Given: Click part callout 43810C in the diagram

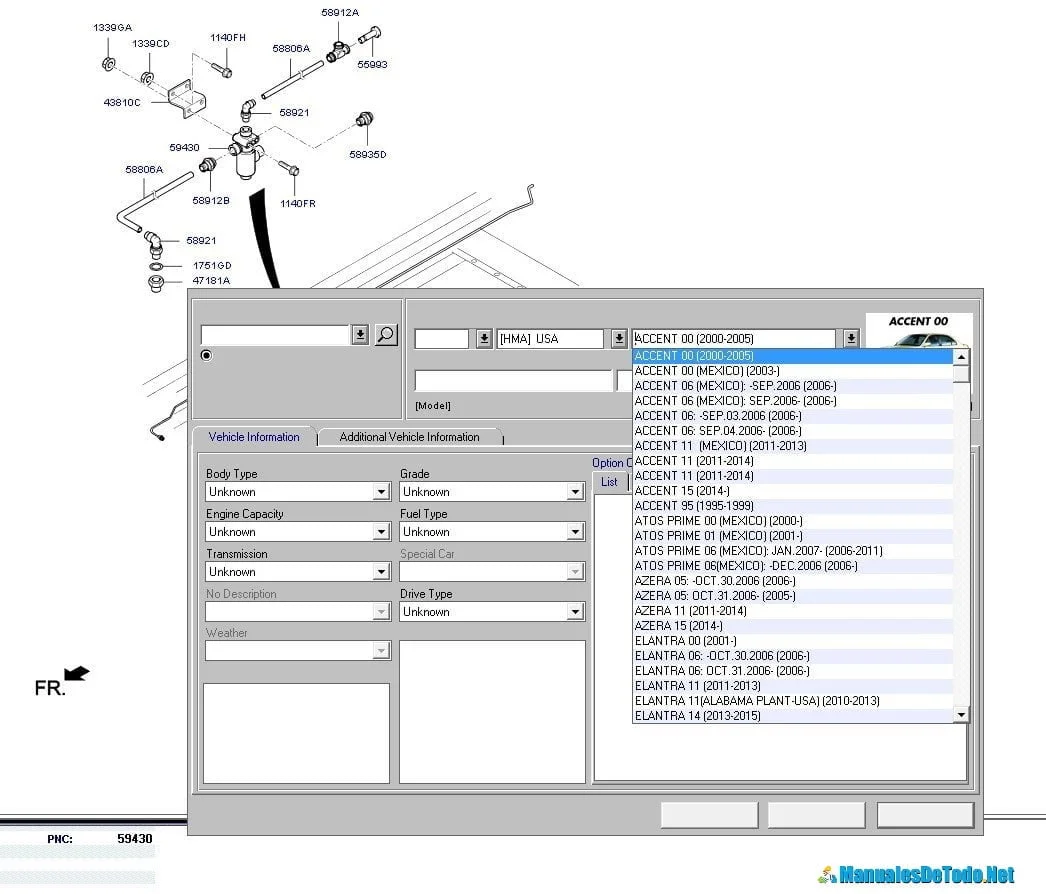Looking at the screenshot, I should (122, 102).
